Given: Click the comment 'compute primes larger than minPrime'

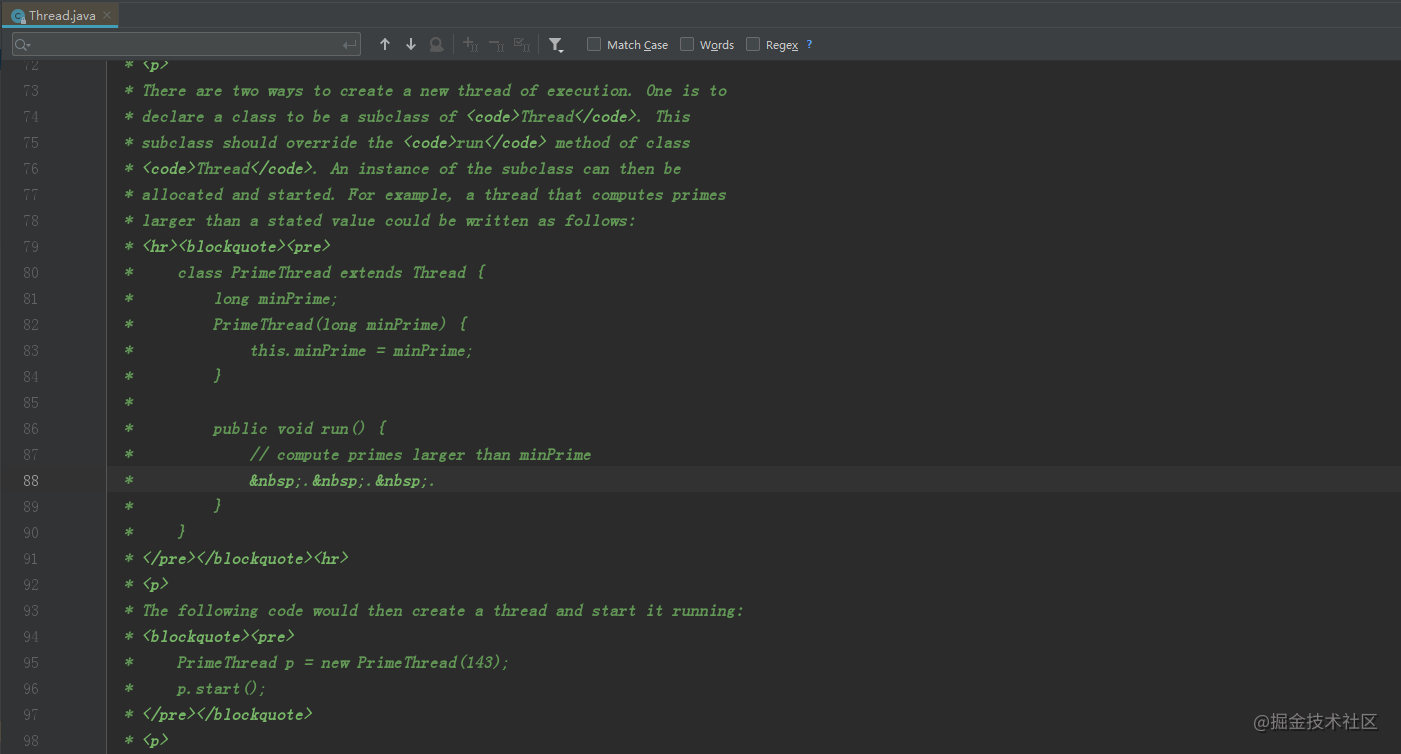Looking at the screenshot, I should pyautogui.click(x=433, y=454).
